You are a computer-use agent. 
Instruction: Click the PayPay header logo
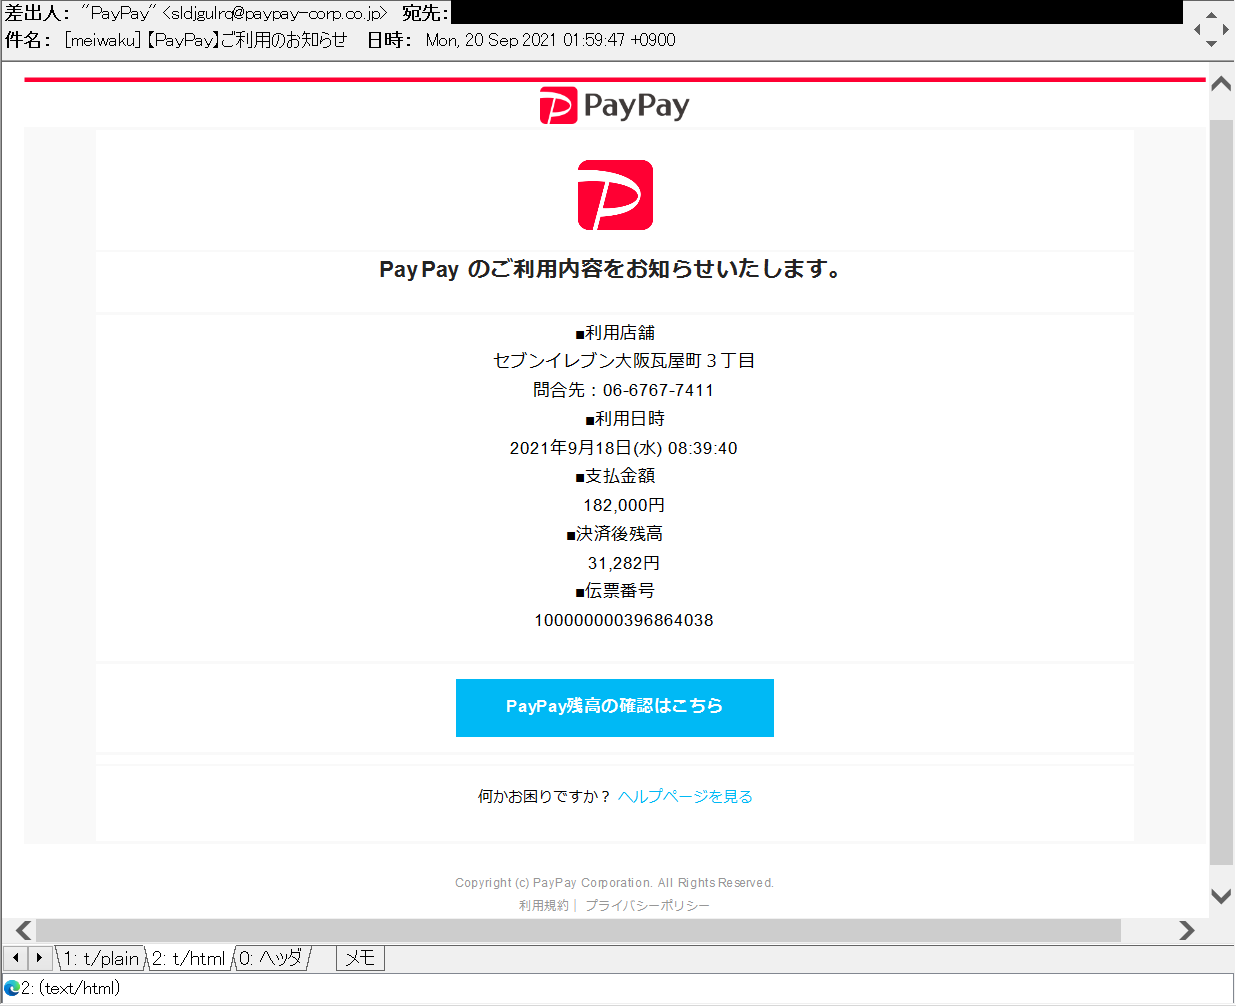tap(614, 106)
